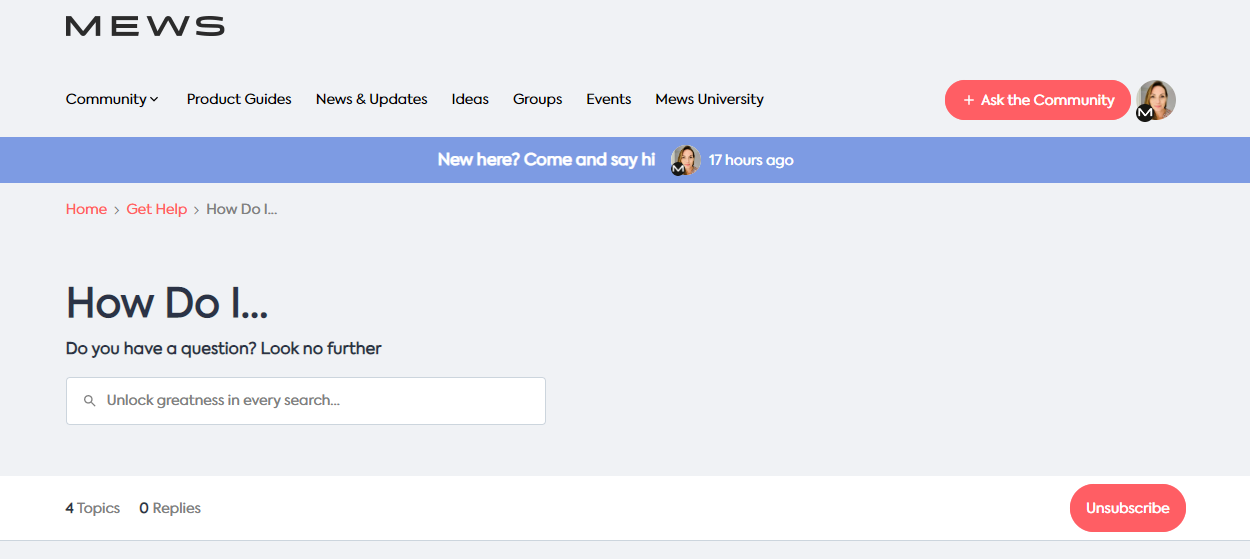Open Product Guides
1250x559 pixels.
239,99
